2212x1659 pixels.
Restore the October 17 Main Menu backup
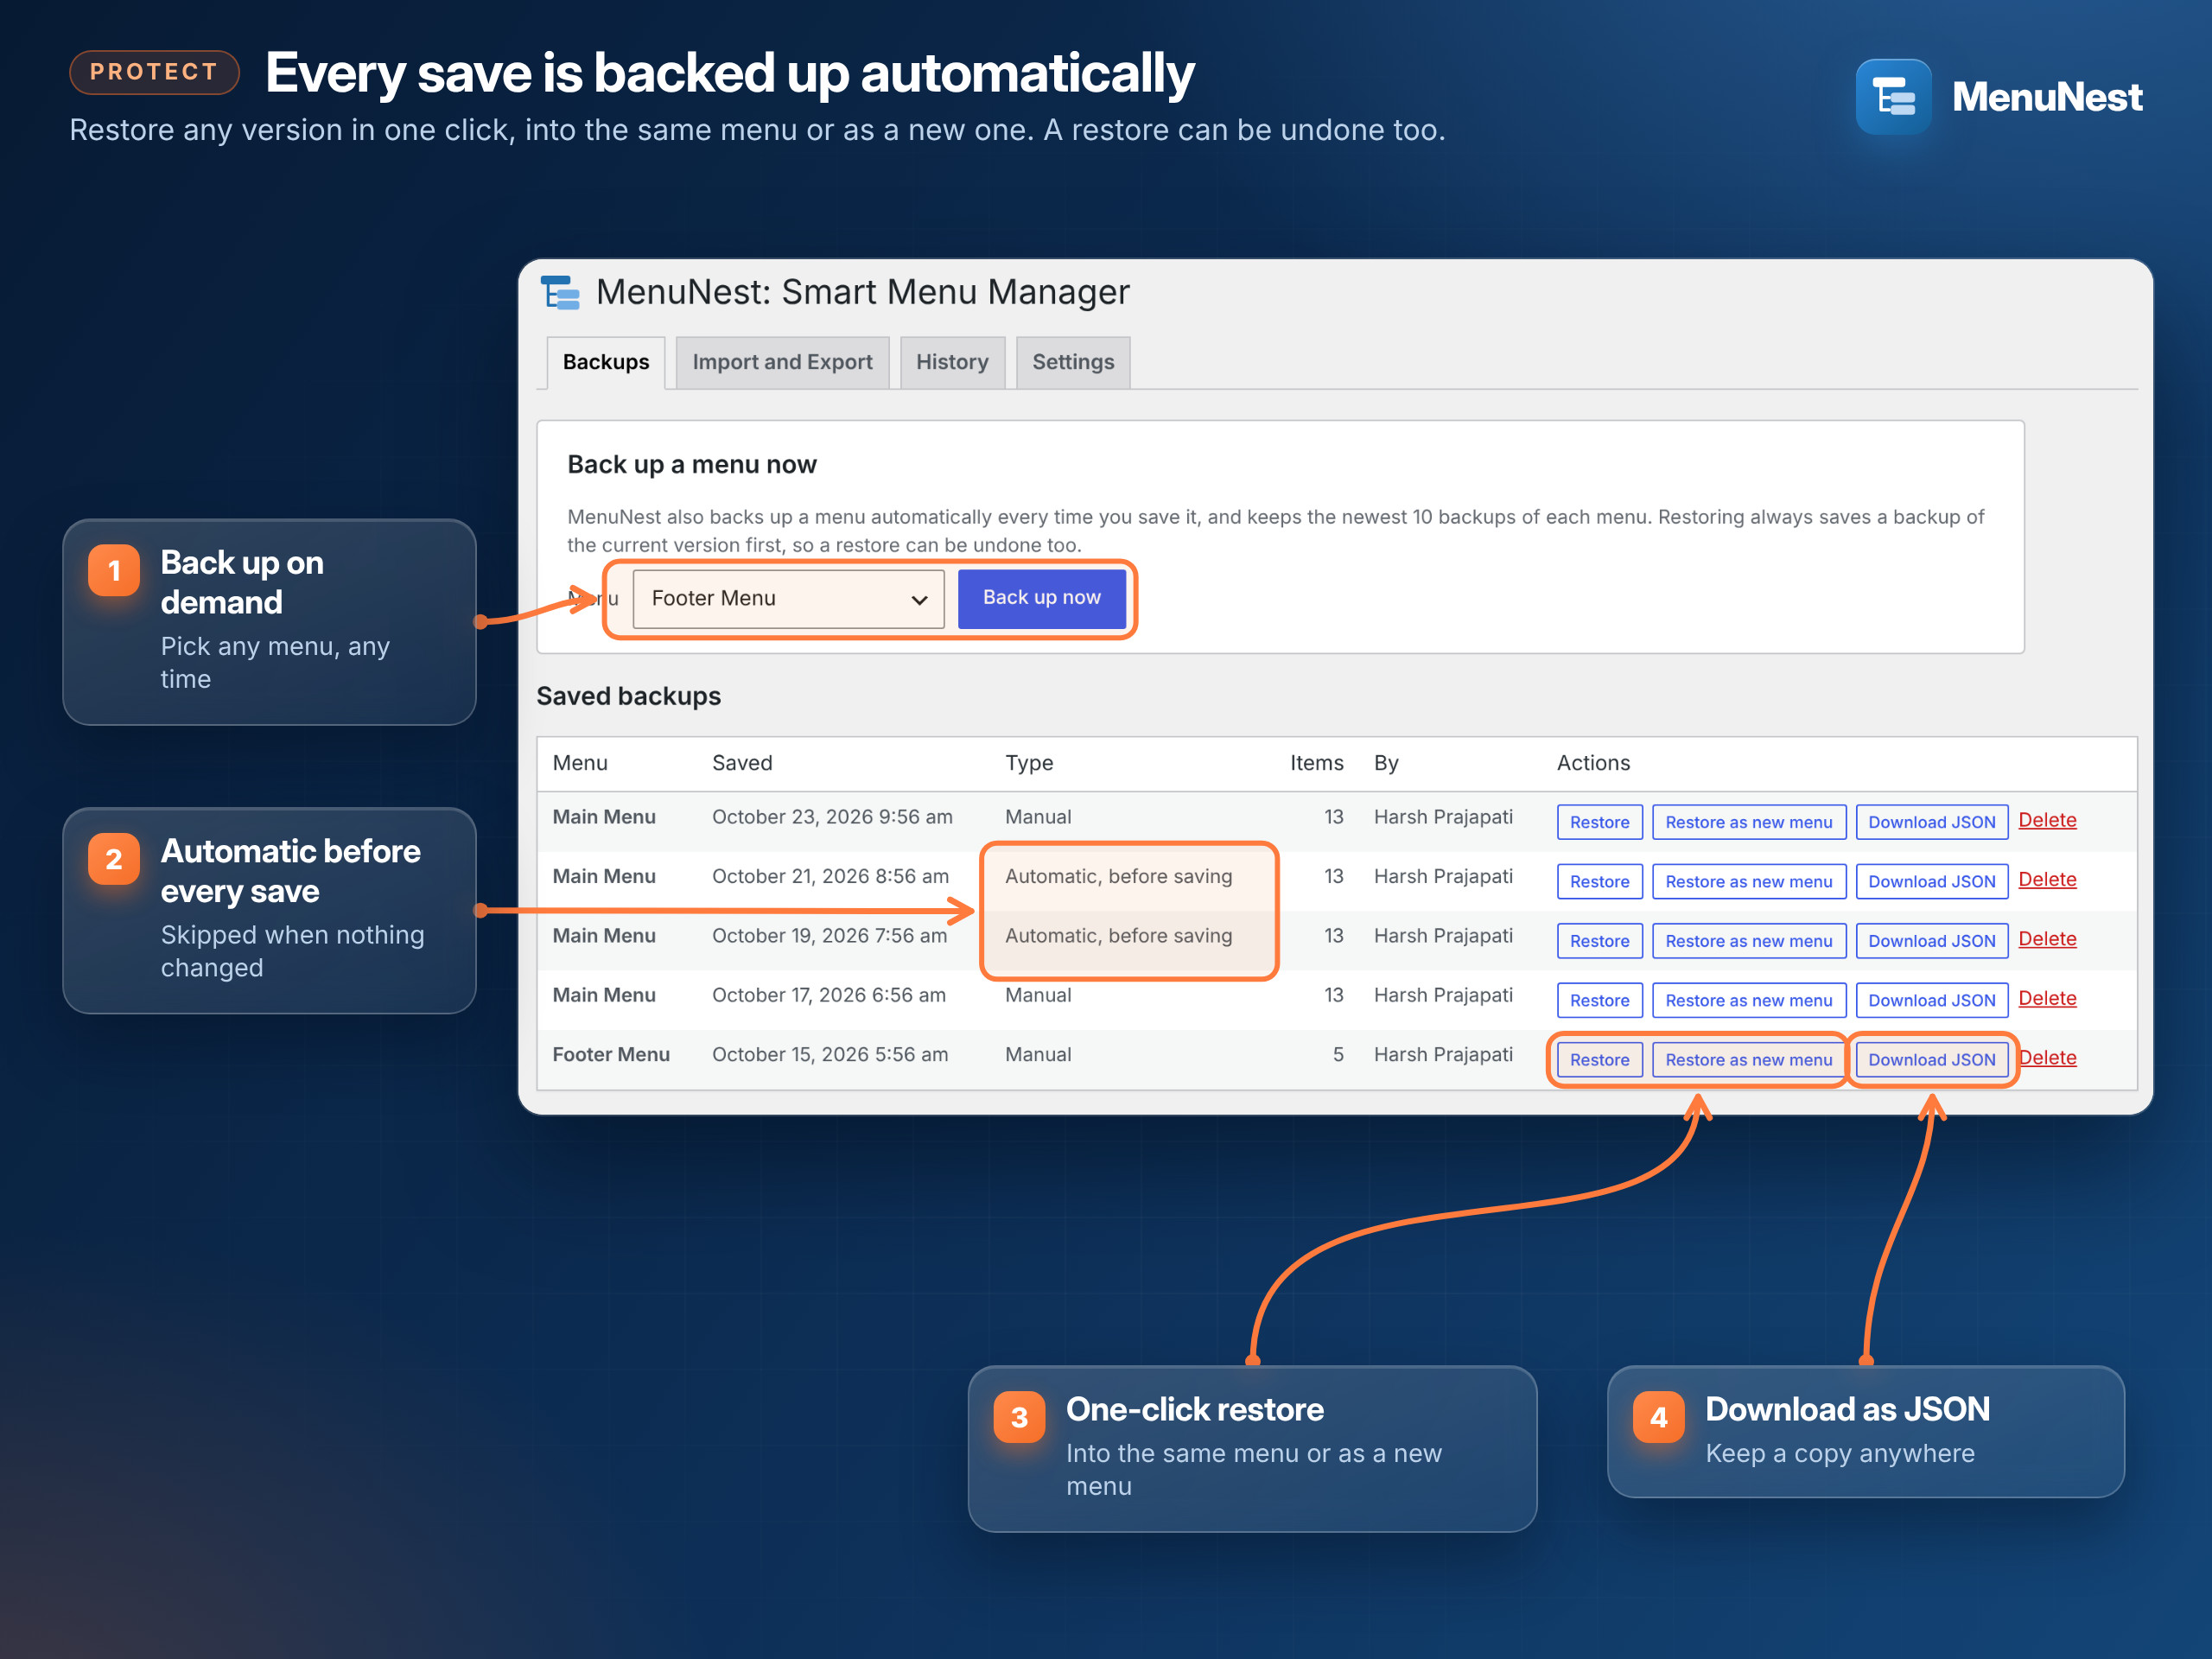[x=1599, y=1000]
